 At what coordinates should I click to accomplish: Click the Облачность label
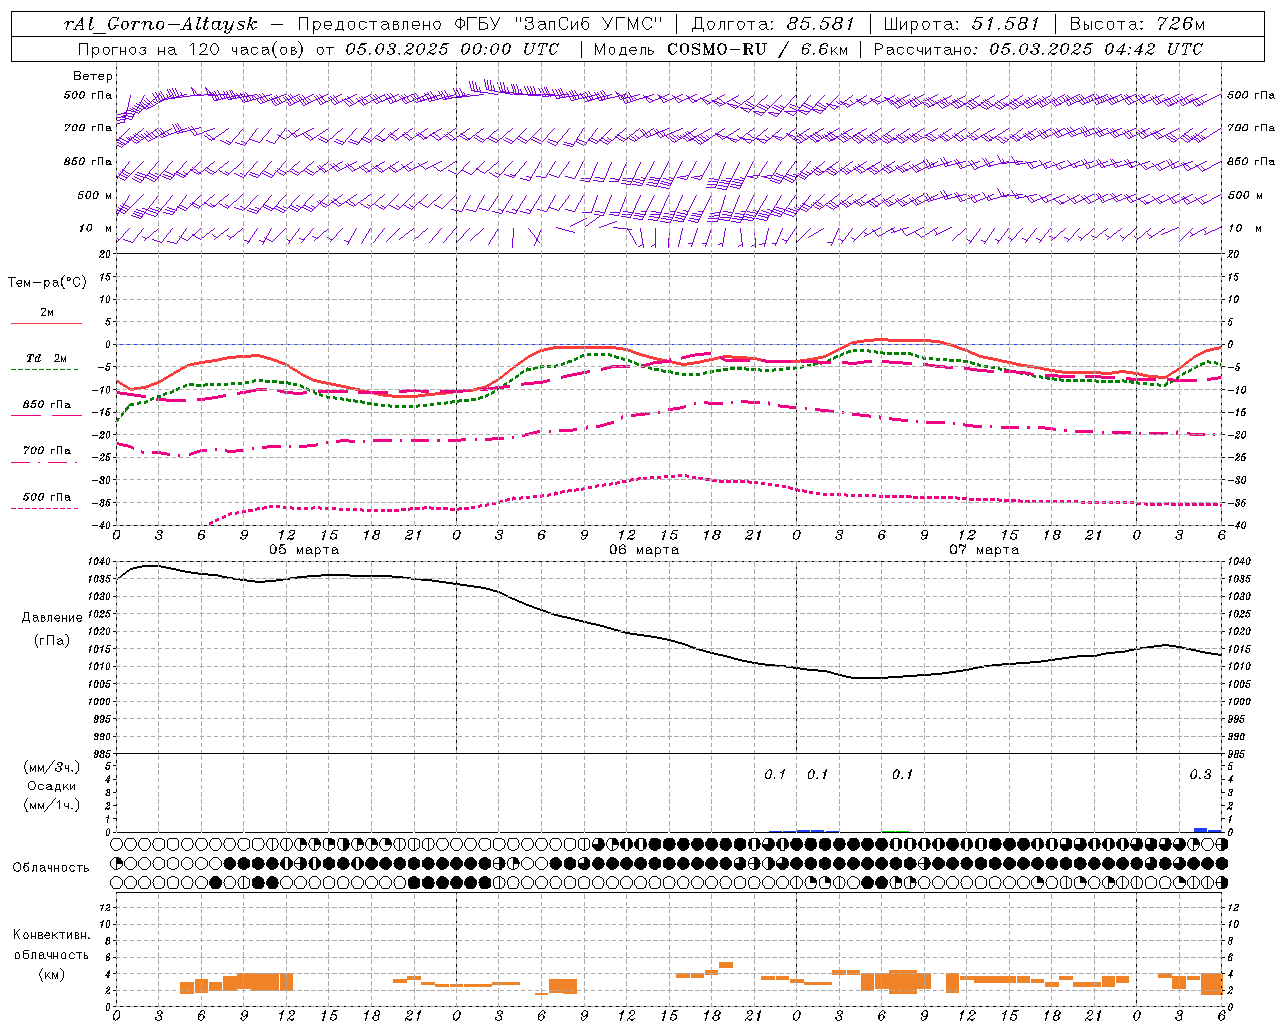pyautogui.click(x=51, y=867)
